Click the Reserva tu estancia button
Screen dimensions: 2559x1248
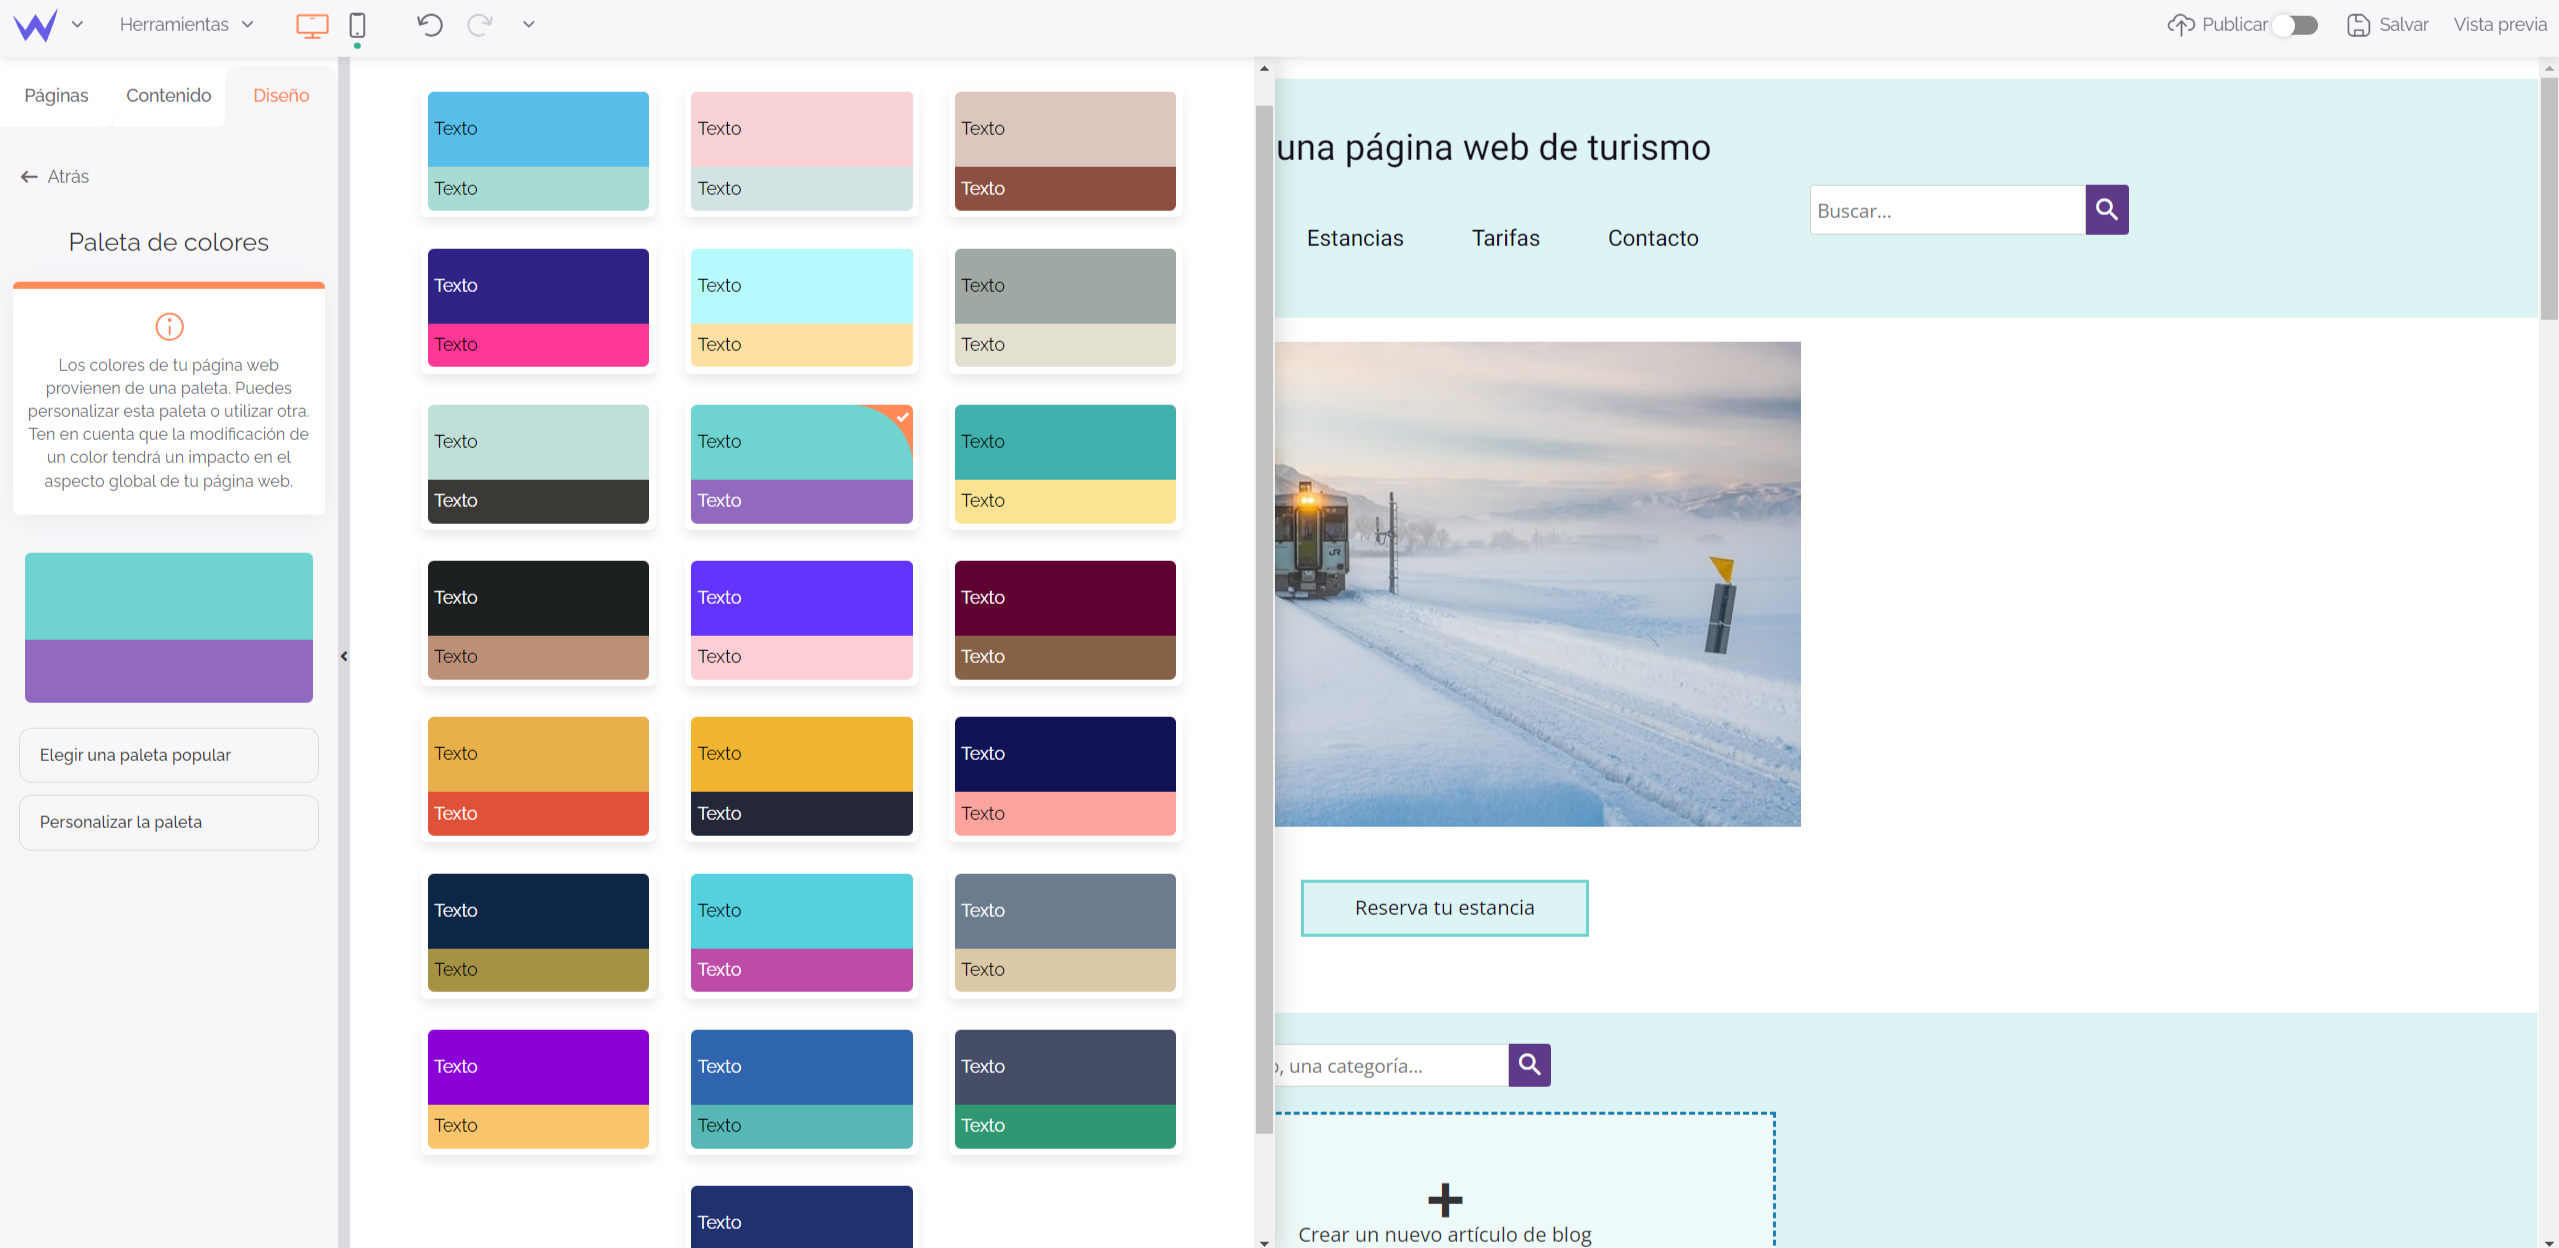click(1444, 908)
